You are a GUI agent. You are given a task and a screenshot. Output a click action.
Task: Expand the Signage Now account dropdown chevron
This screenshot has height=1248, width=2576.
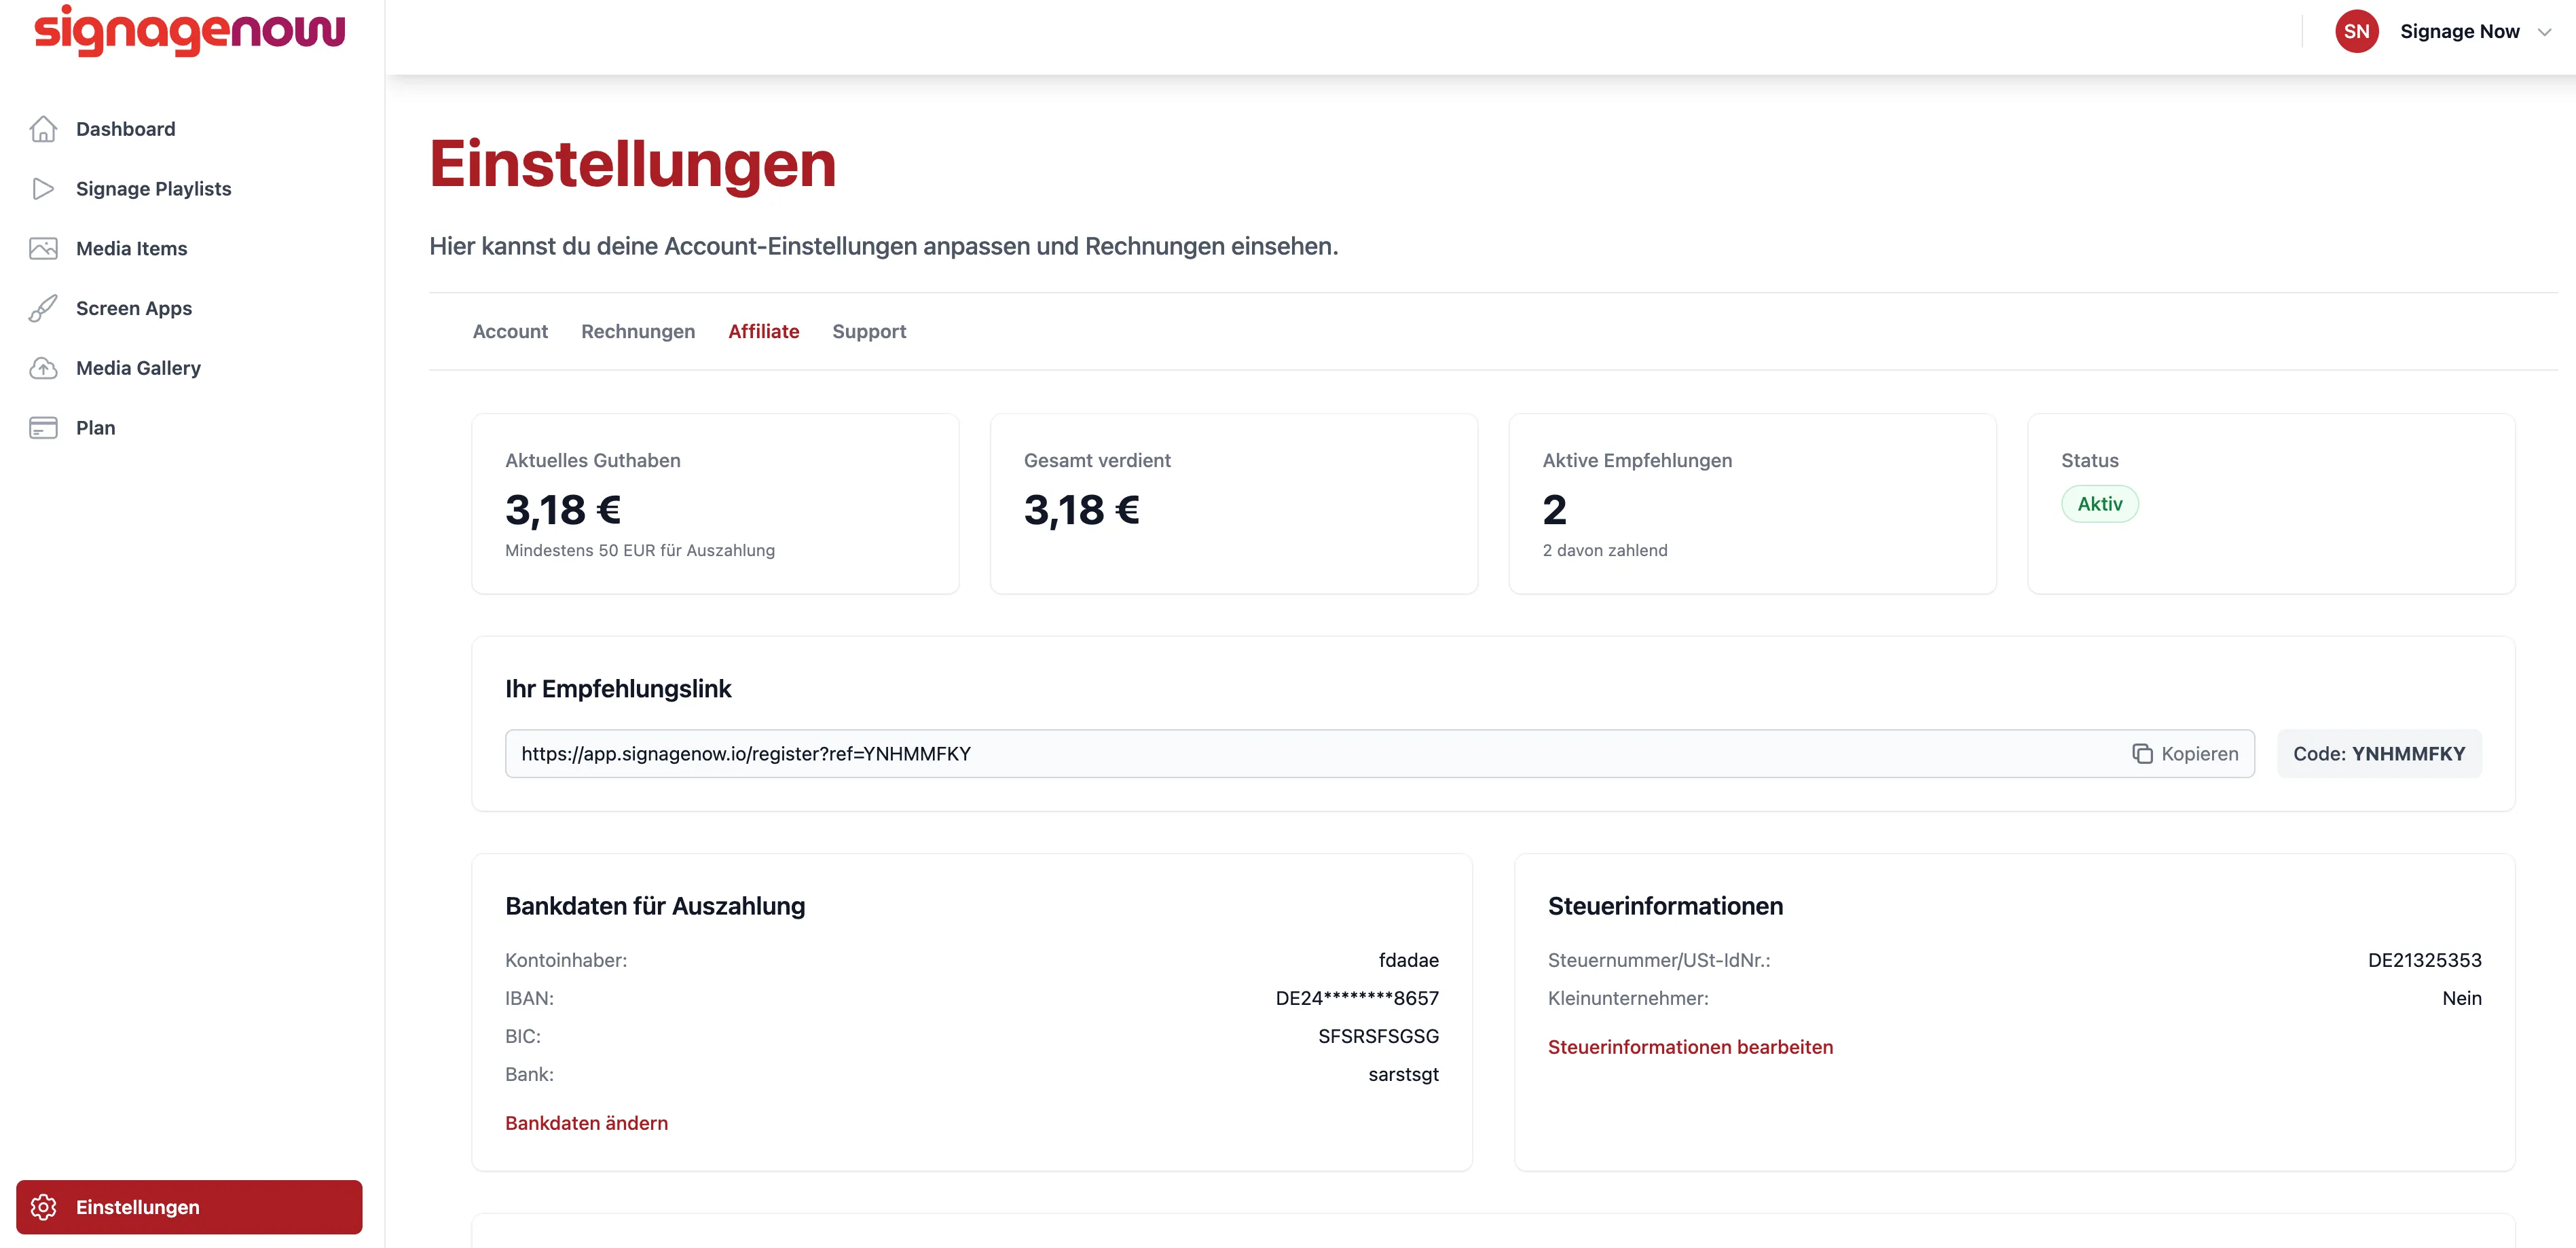click(2544, 32)
